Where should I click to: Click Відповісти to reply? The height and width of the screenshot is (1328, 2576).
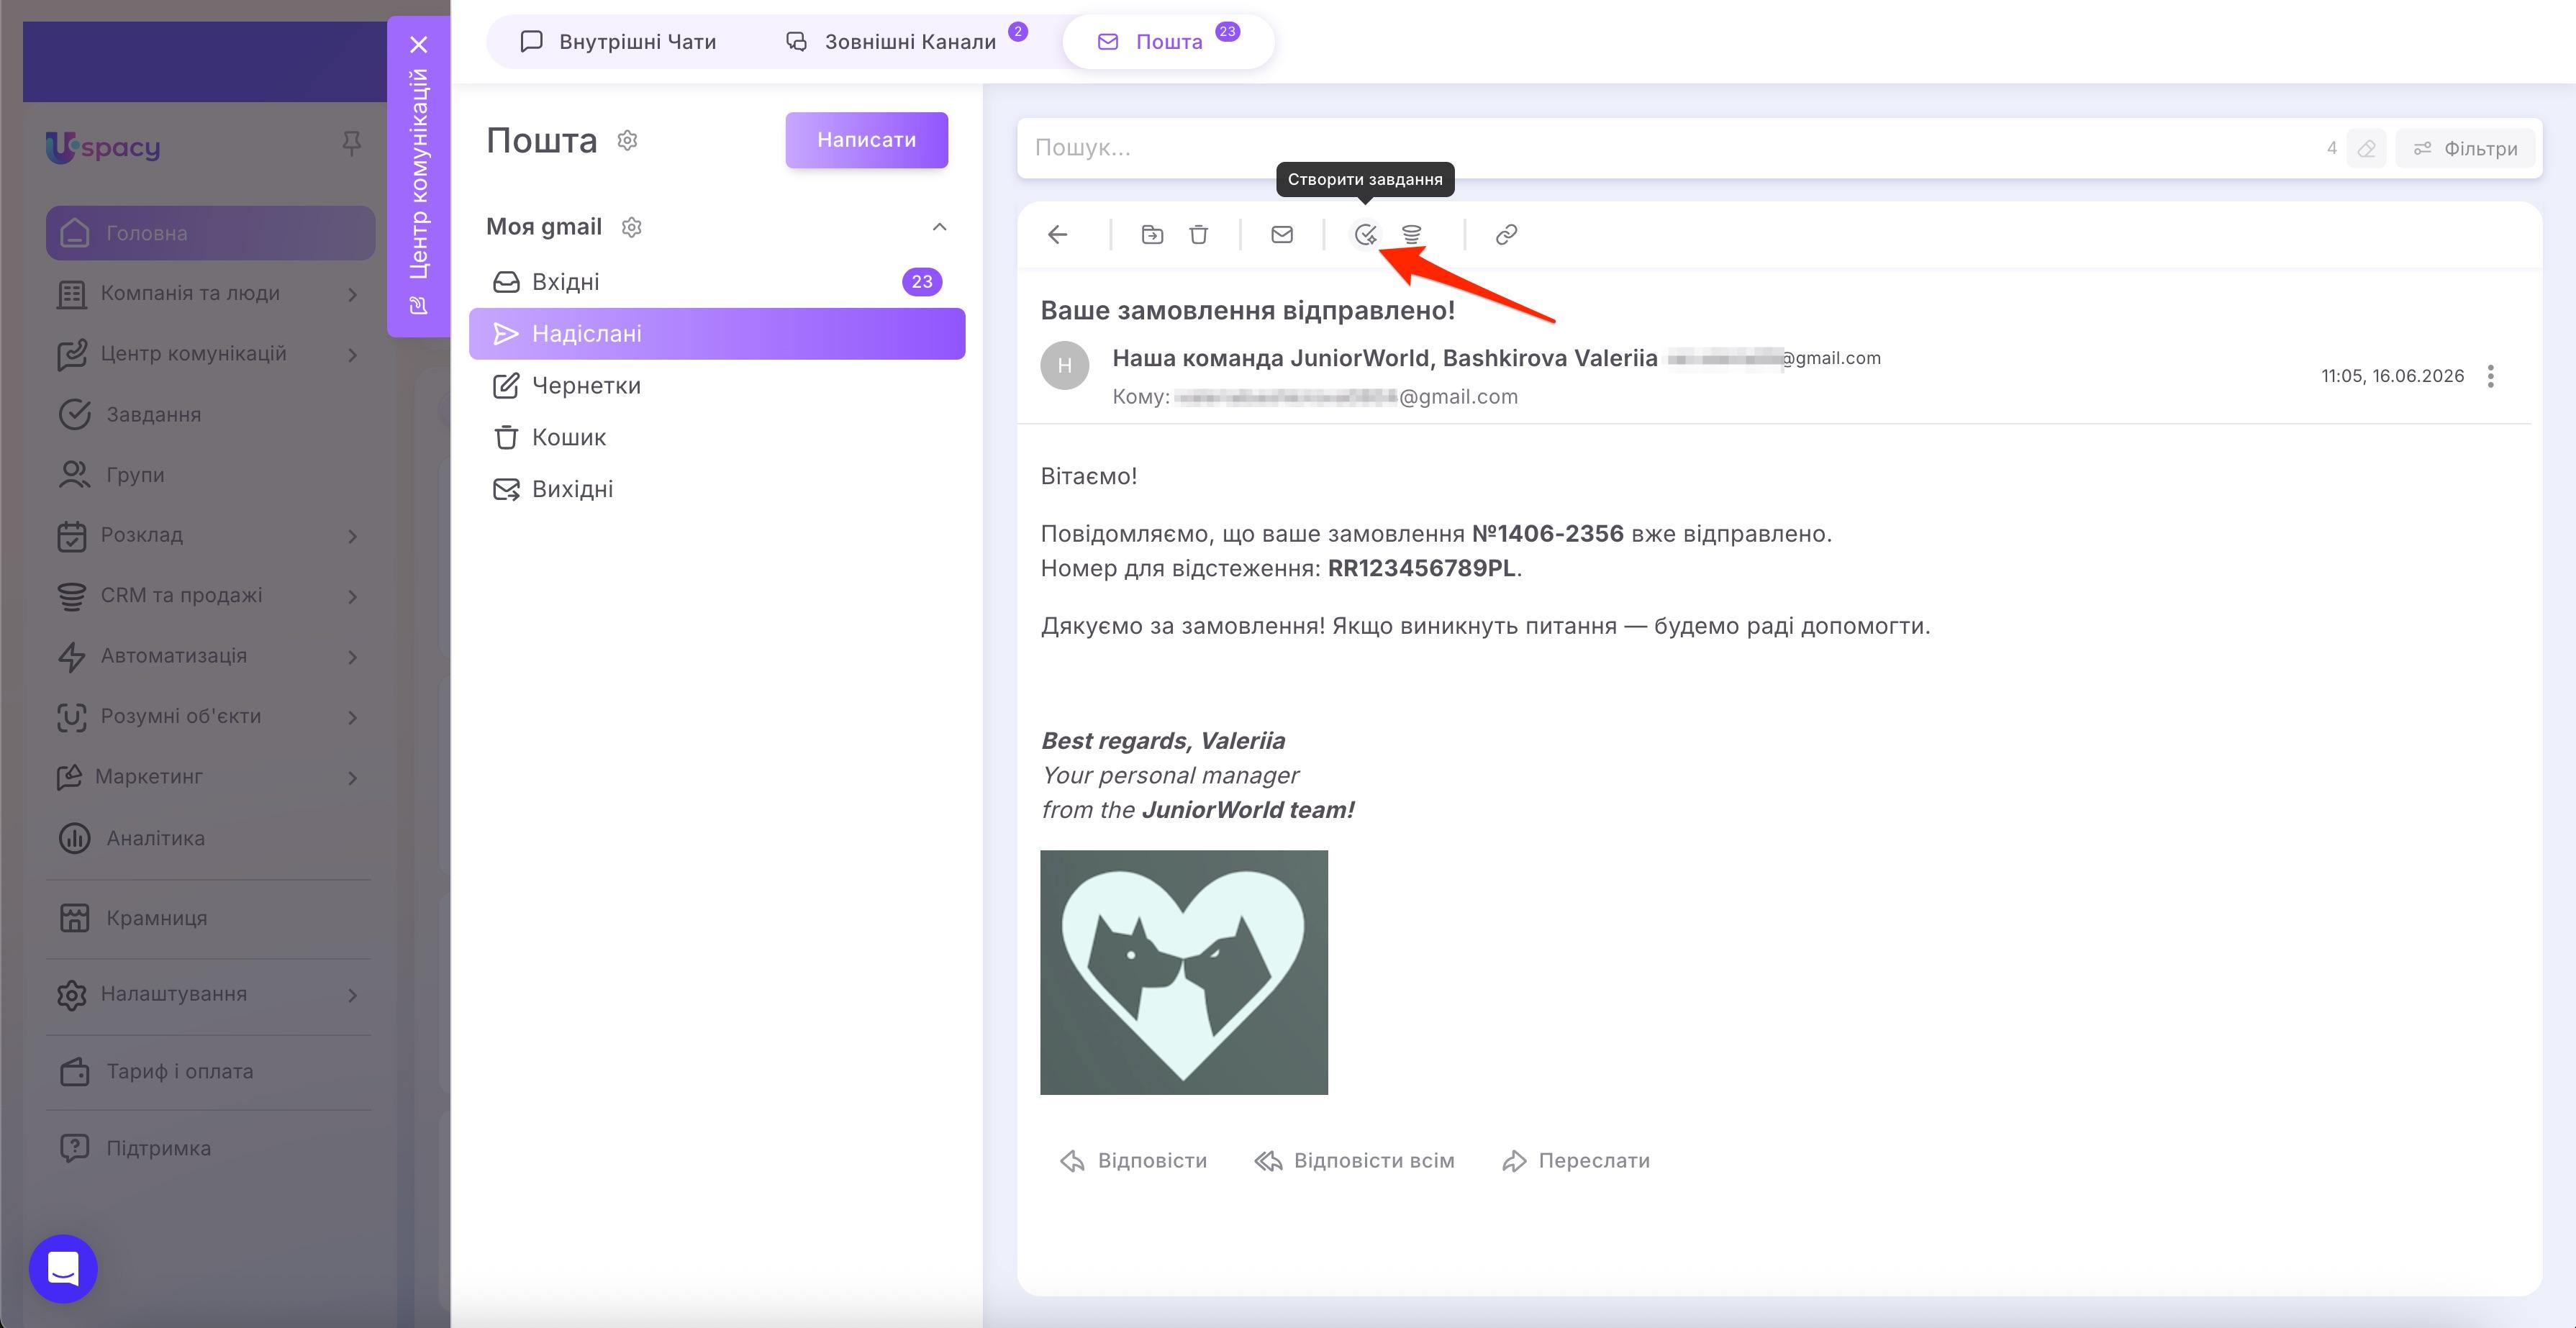click(1133, 1161)
